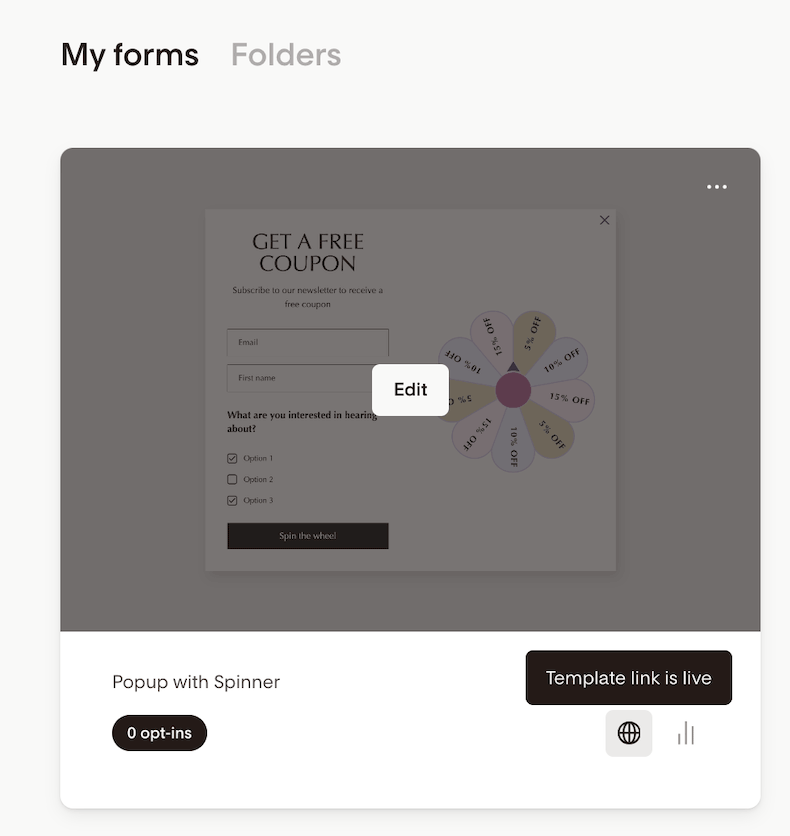Open the three-dot more options menu
Image resolution: width=790 pixels, height=836 pixels.
717,187
